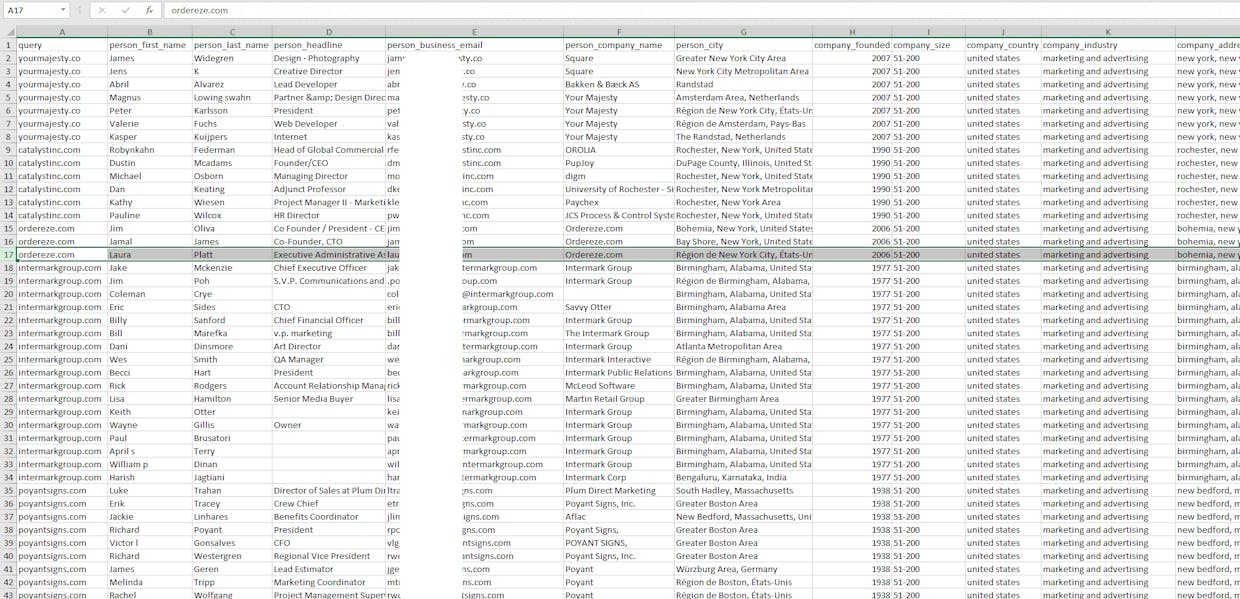The height and width of the screenshot is (599, 1240).
Task: Select column K header
Action: coord(1108,32)
